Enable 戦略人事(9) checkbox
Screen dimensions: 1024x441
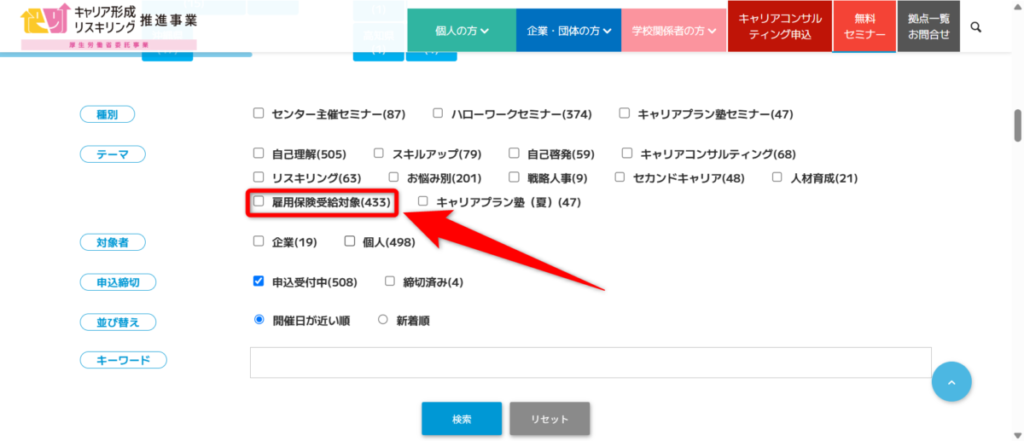(514, 177)
